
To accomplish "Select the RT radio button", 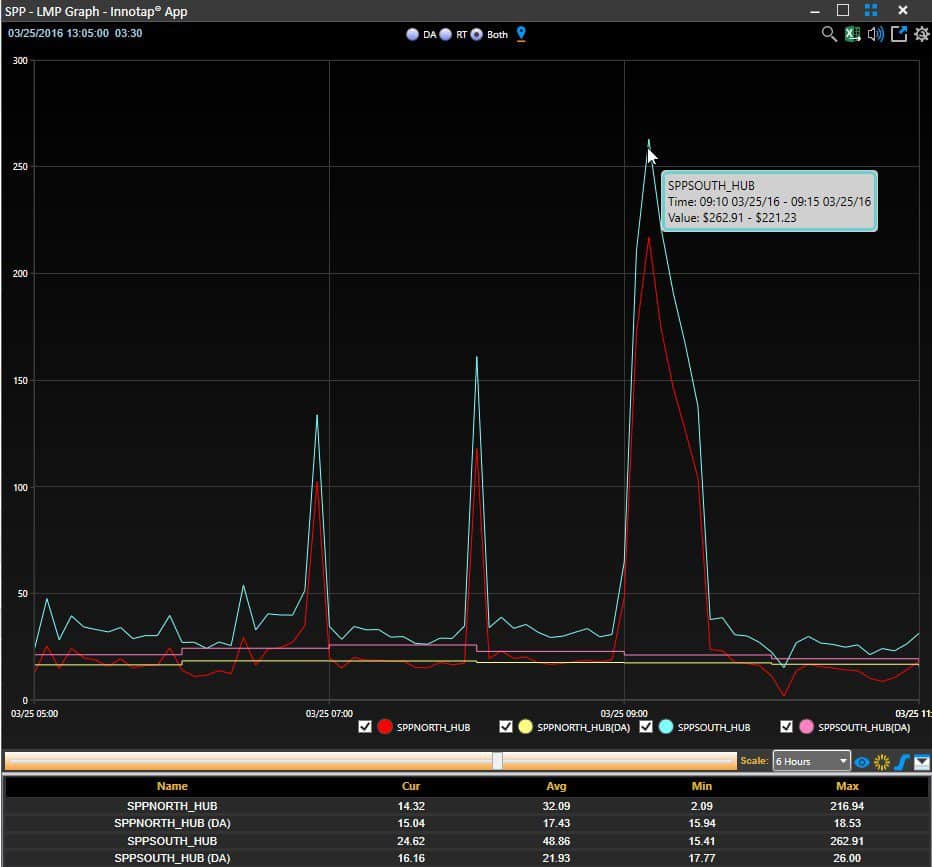I will [x=444, y=34].
